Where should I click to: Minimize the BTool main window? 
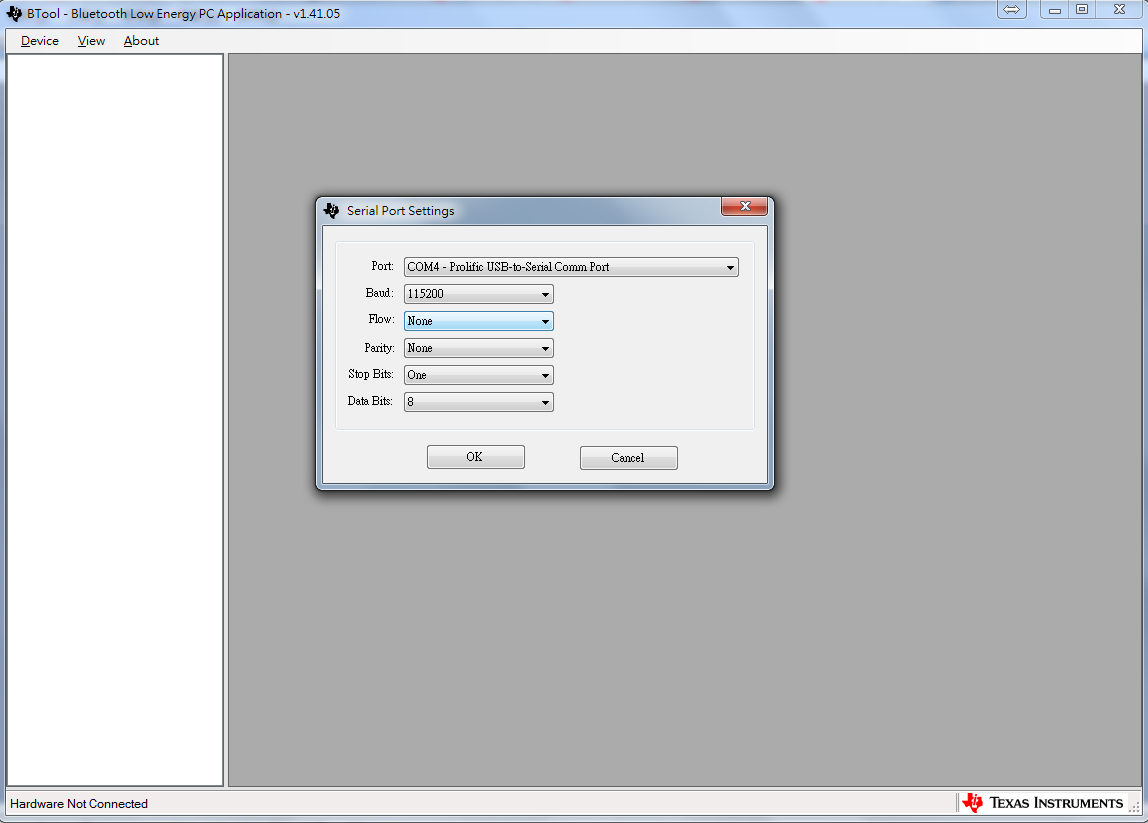[1054, 10]
